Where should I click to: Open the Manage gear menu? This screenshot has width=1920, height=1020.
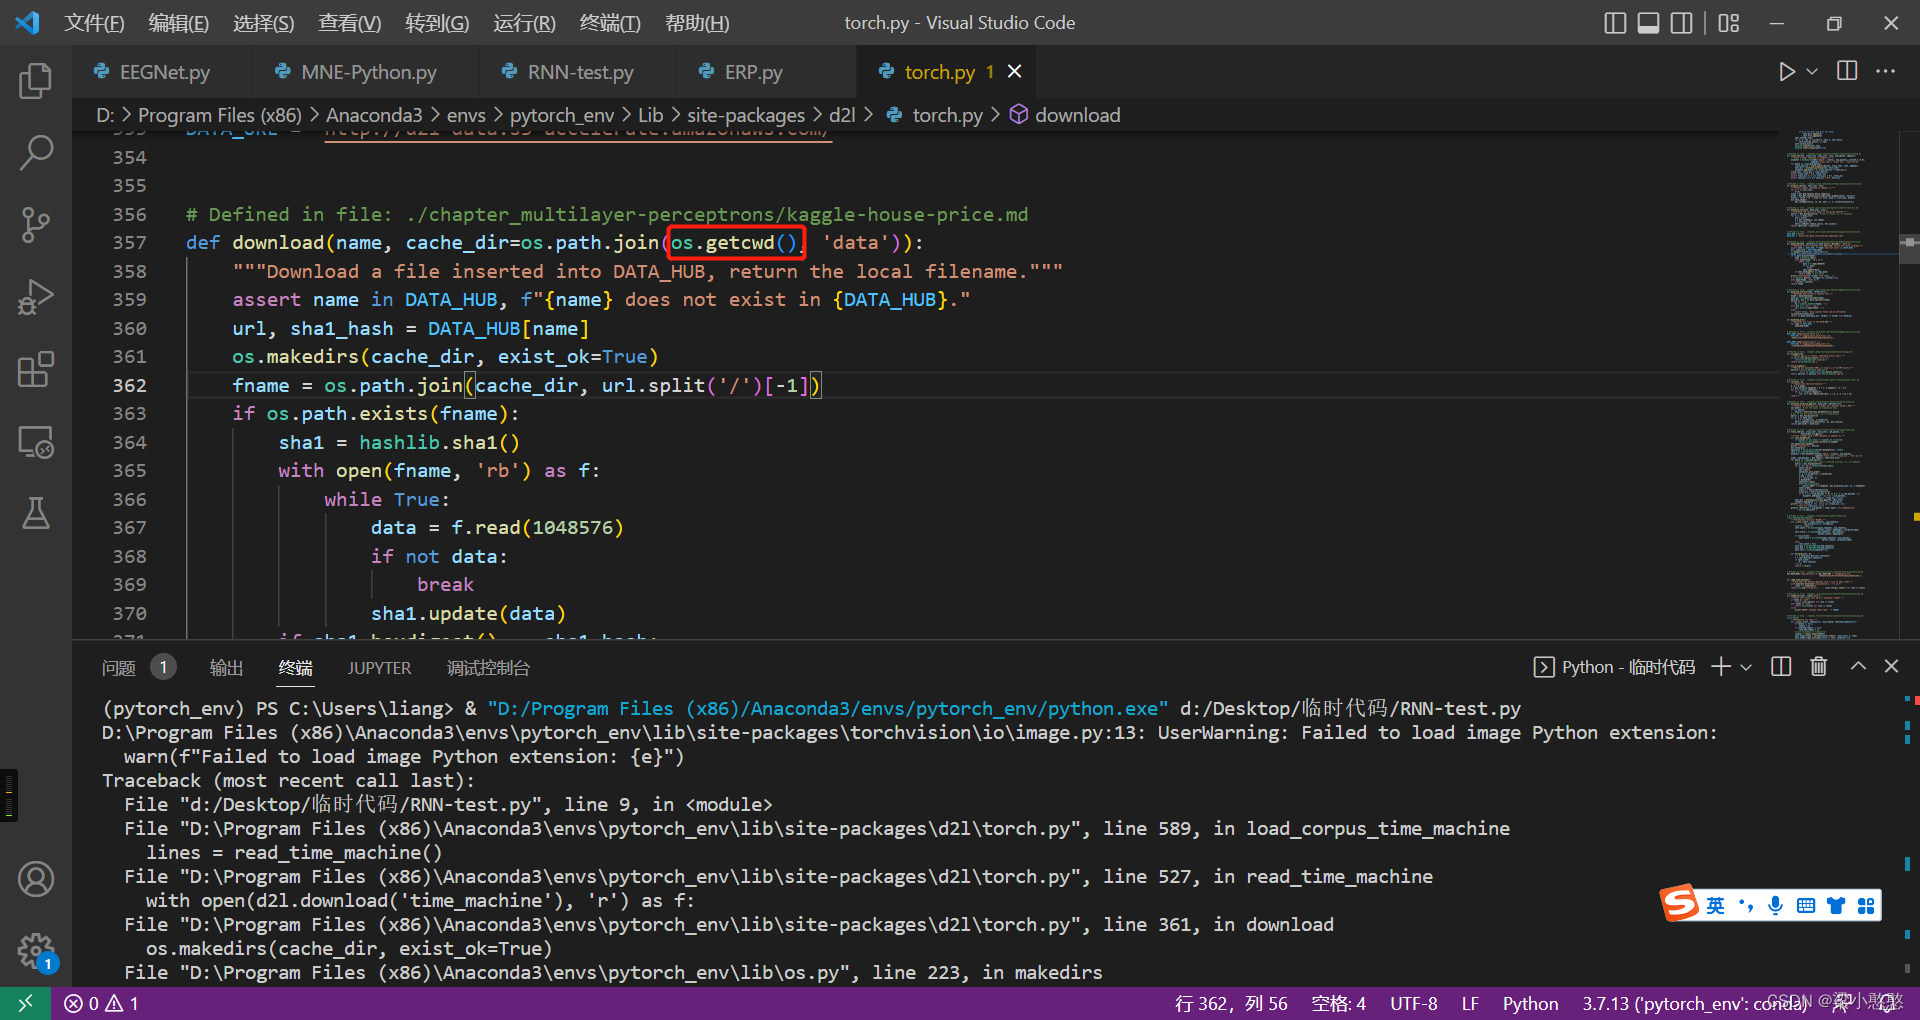point(36,951)
